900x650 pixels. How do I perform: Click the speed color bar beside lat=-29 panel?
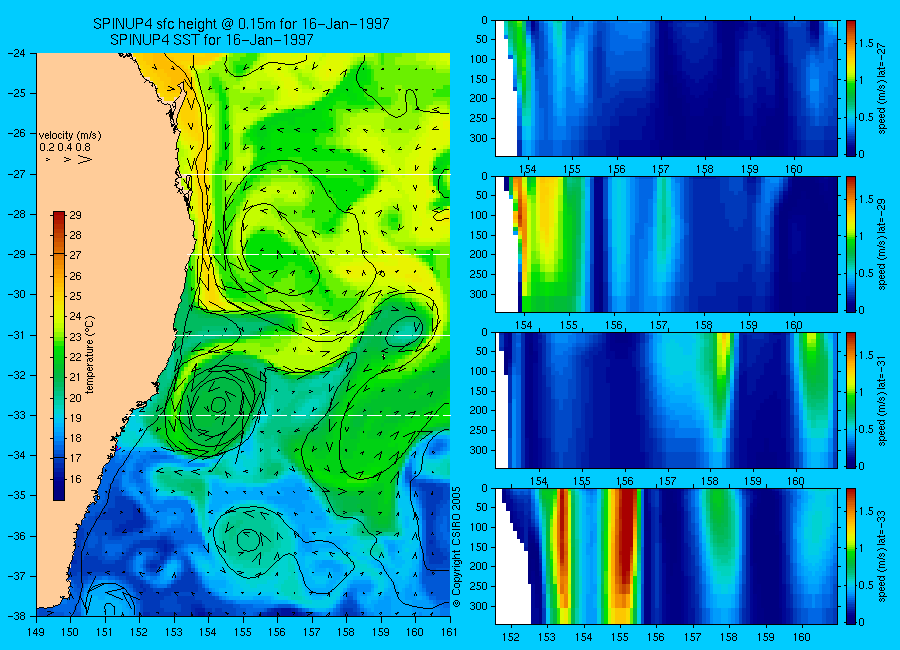[x=850, y=244]
